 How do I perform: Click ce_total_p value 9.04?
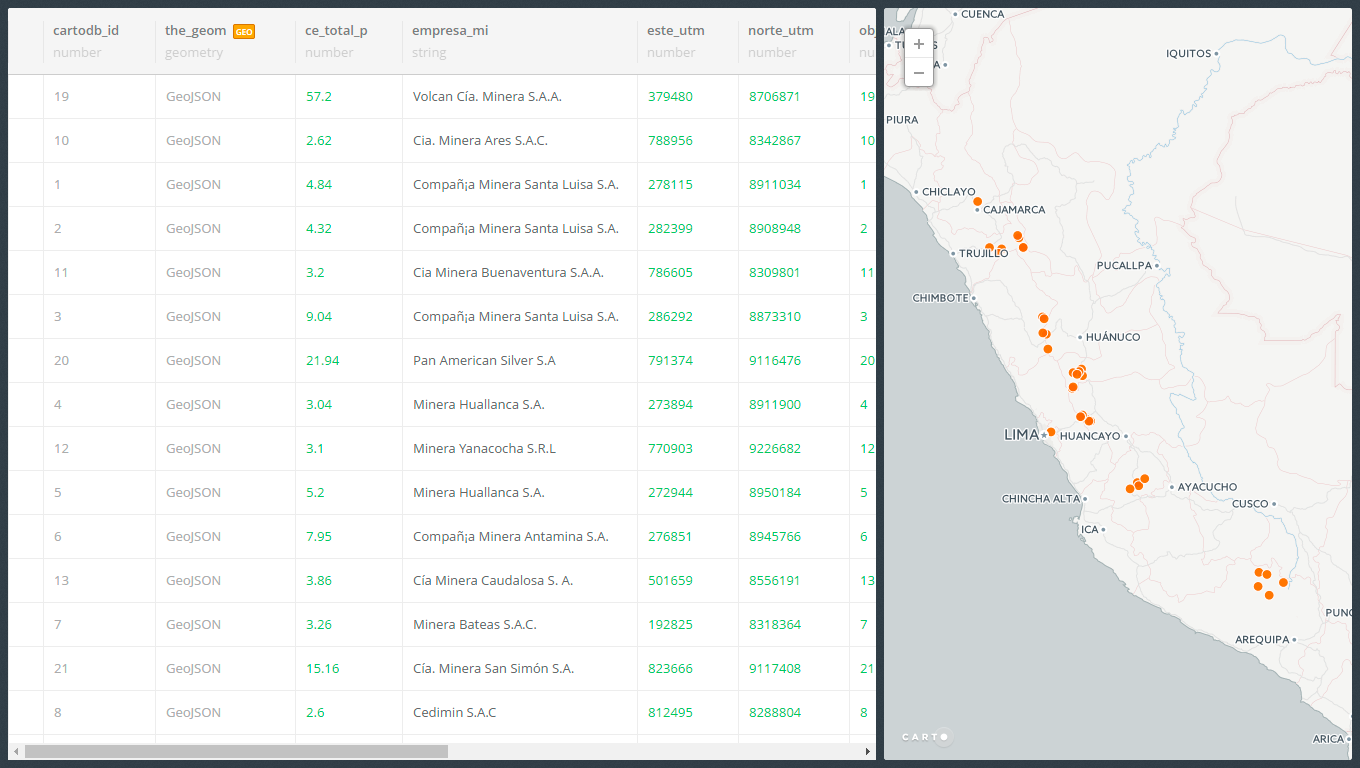pyautogui.click(x=319, y=317)
